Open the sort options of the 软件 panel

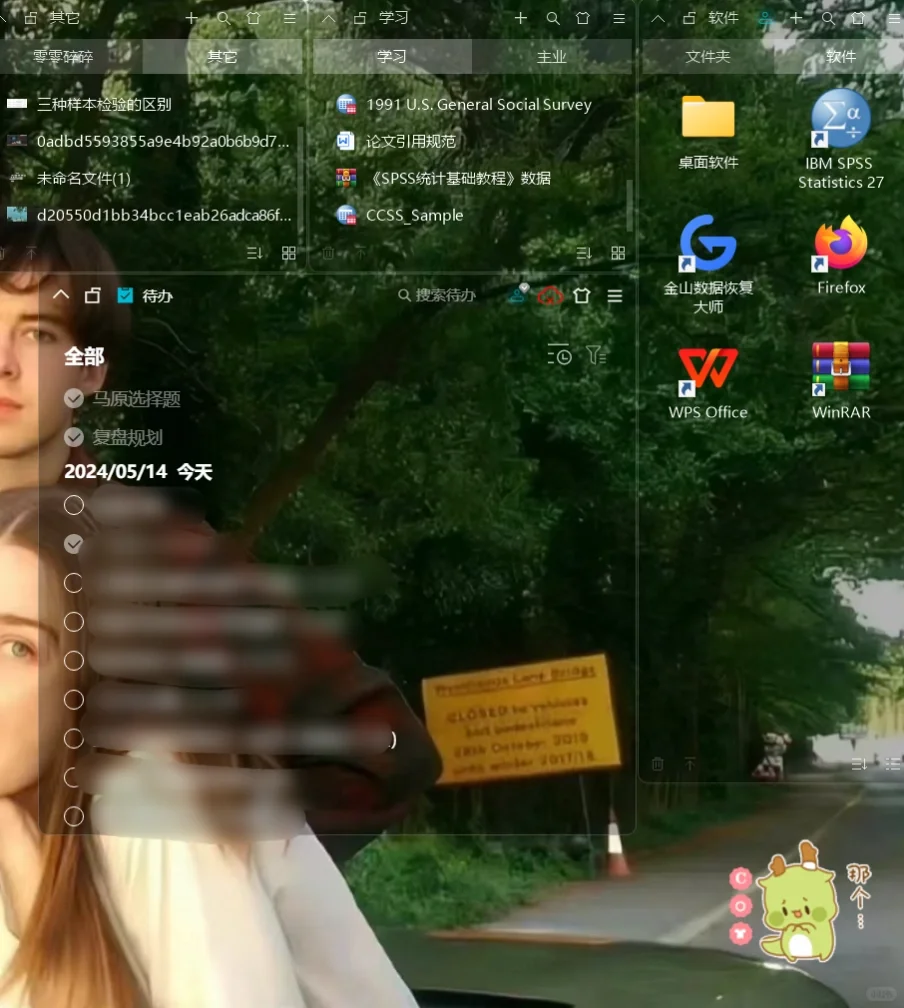click(859, 764)
